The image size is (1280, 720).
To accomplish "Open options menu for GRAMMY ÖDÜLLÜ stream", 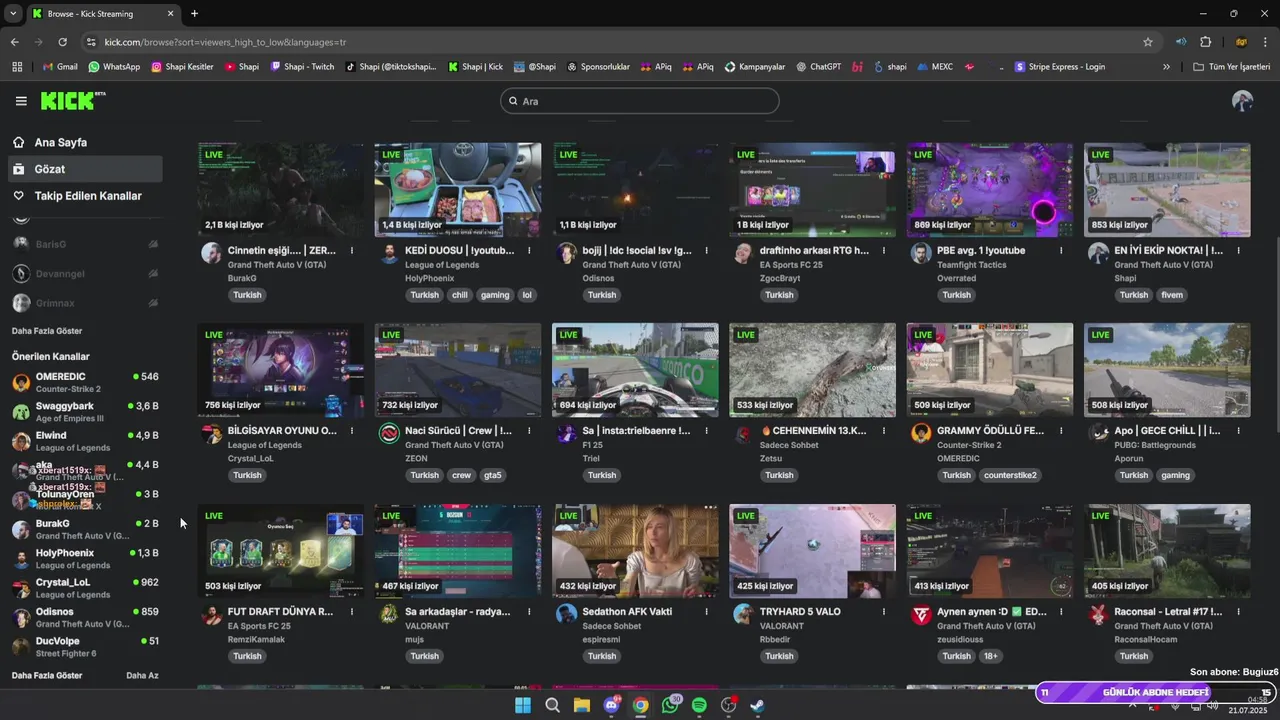I will (1061, 431).
